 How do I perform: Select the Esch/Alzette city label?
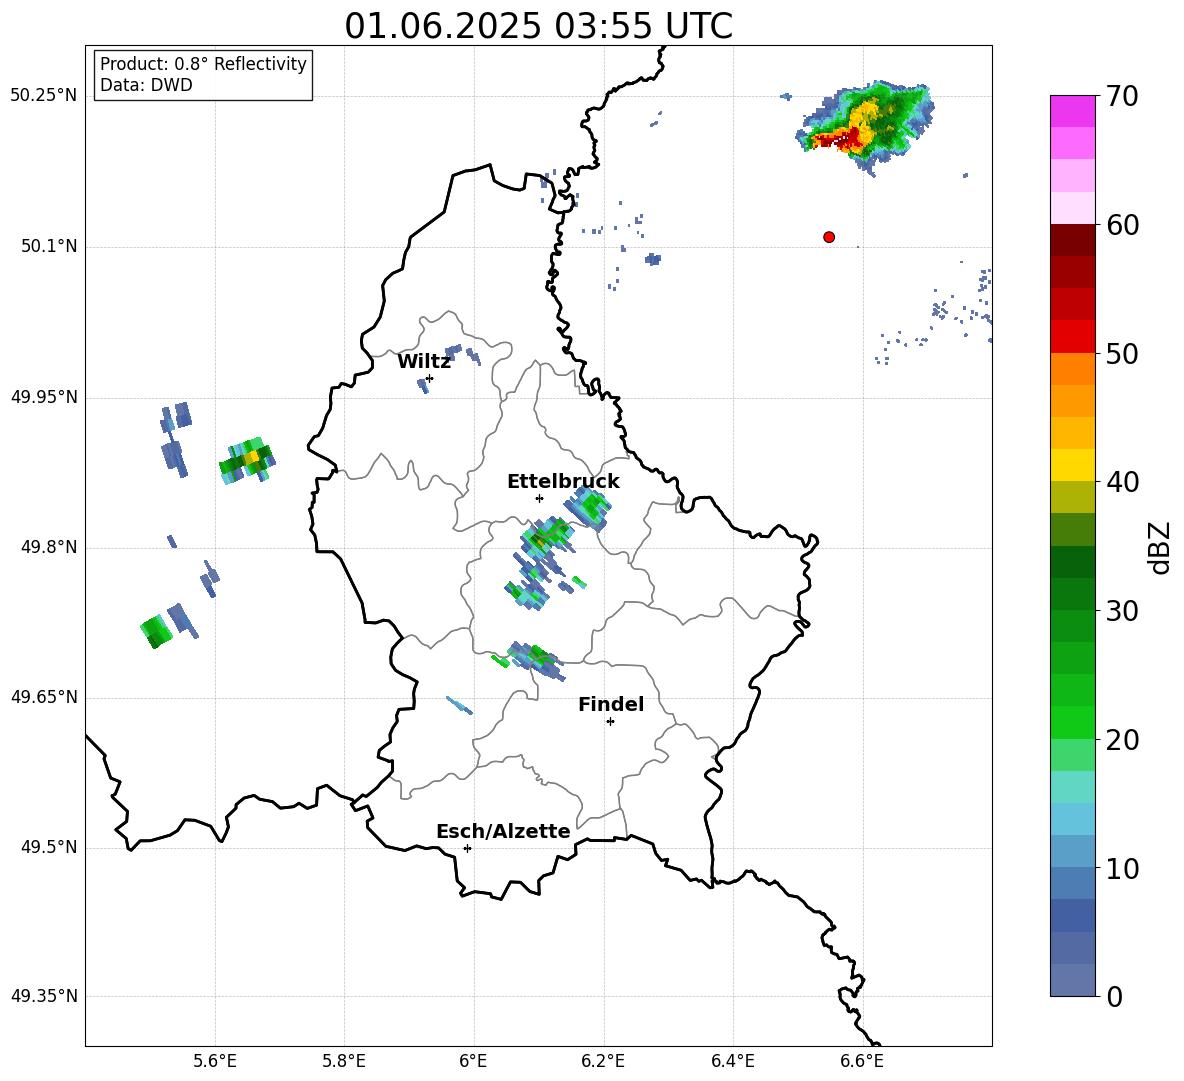coord(503,831)
